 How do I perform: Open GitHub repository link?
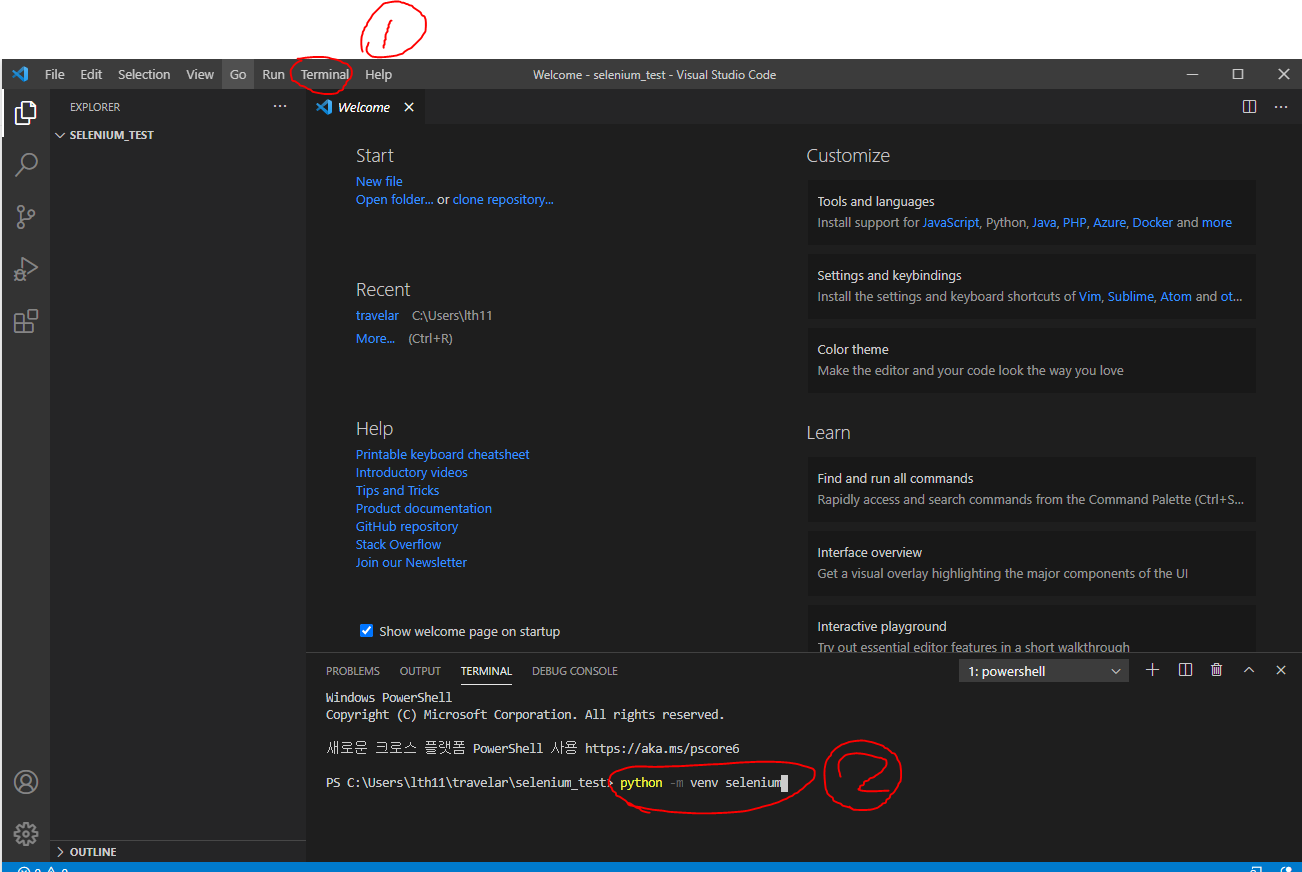coord(407,526)
